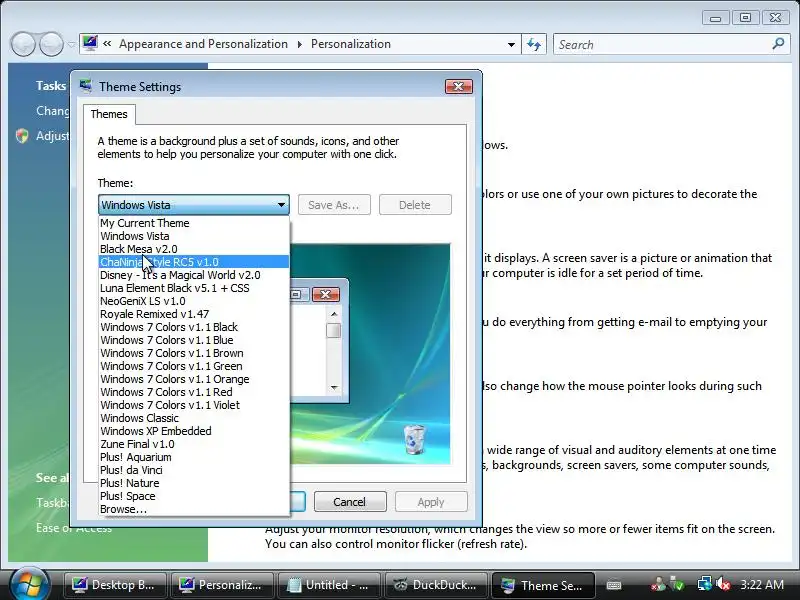Click scrollbar down arrow in preview window

(334, 388)
